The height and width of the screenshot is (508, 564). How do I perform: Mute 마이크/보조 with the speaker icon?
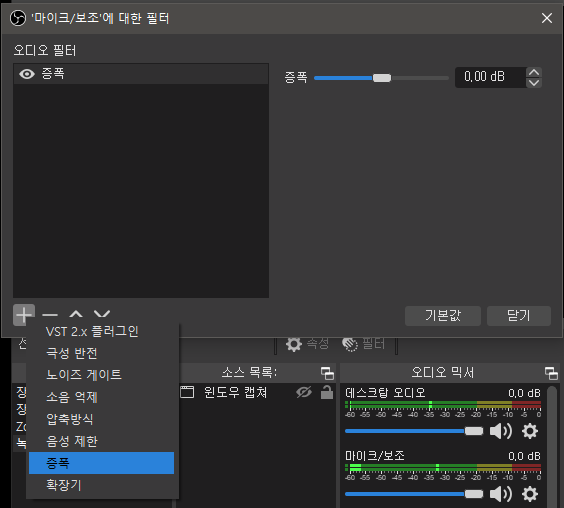(x=501, y=494)
